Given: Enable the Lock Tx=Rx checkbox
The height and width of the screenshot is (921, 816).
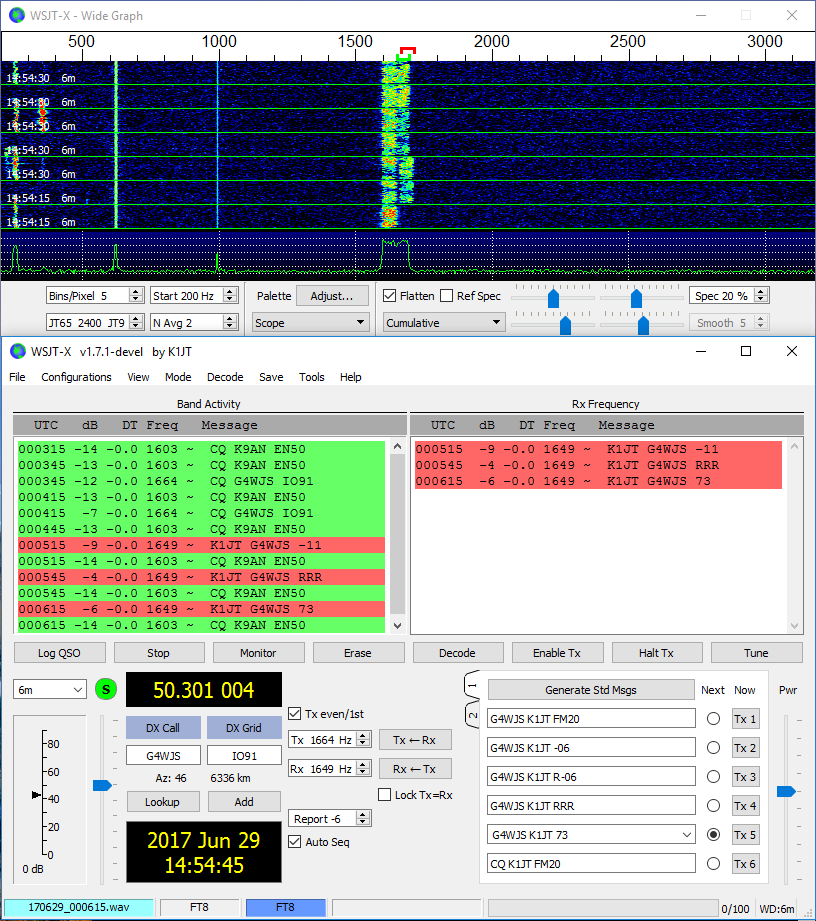Looking at the screenshot, I should coord(386,795).
